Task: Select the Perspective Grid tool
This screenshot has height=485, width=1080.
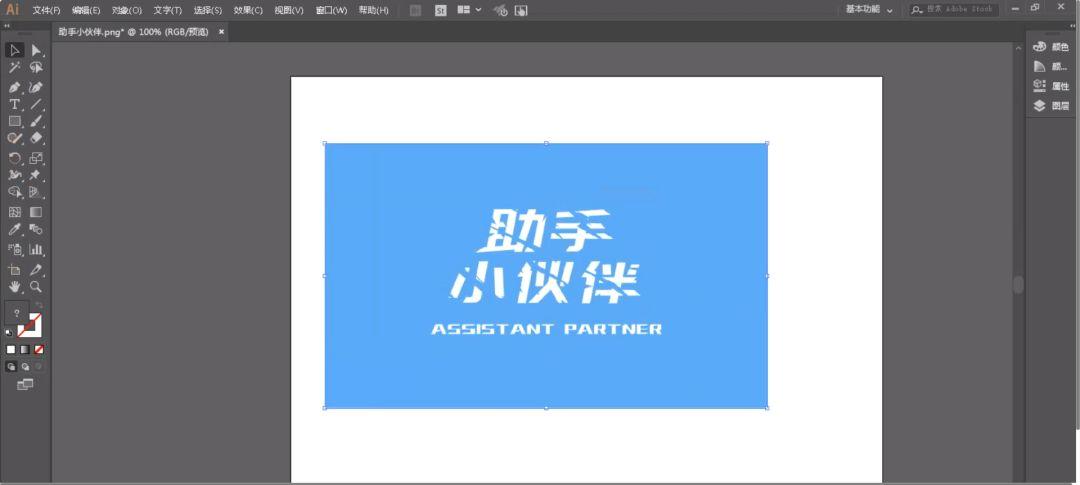Action: click(x=37, y=192)
